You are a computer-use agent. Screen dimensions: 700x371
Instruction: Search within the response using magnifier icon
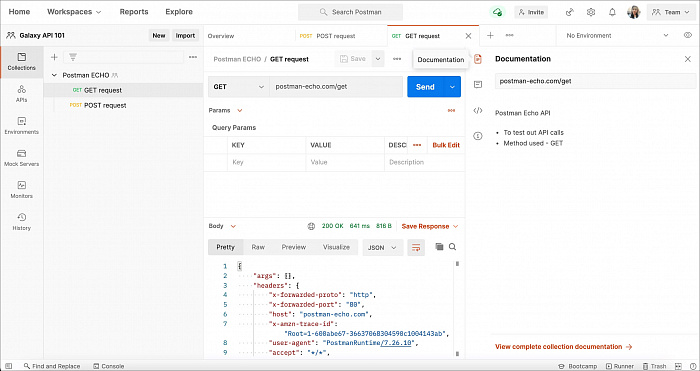[452, 247]
